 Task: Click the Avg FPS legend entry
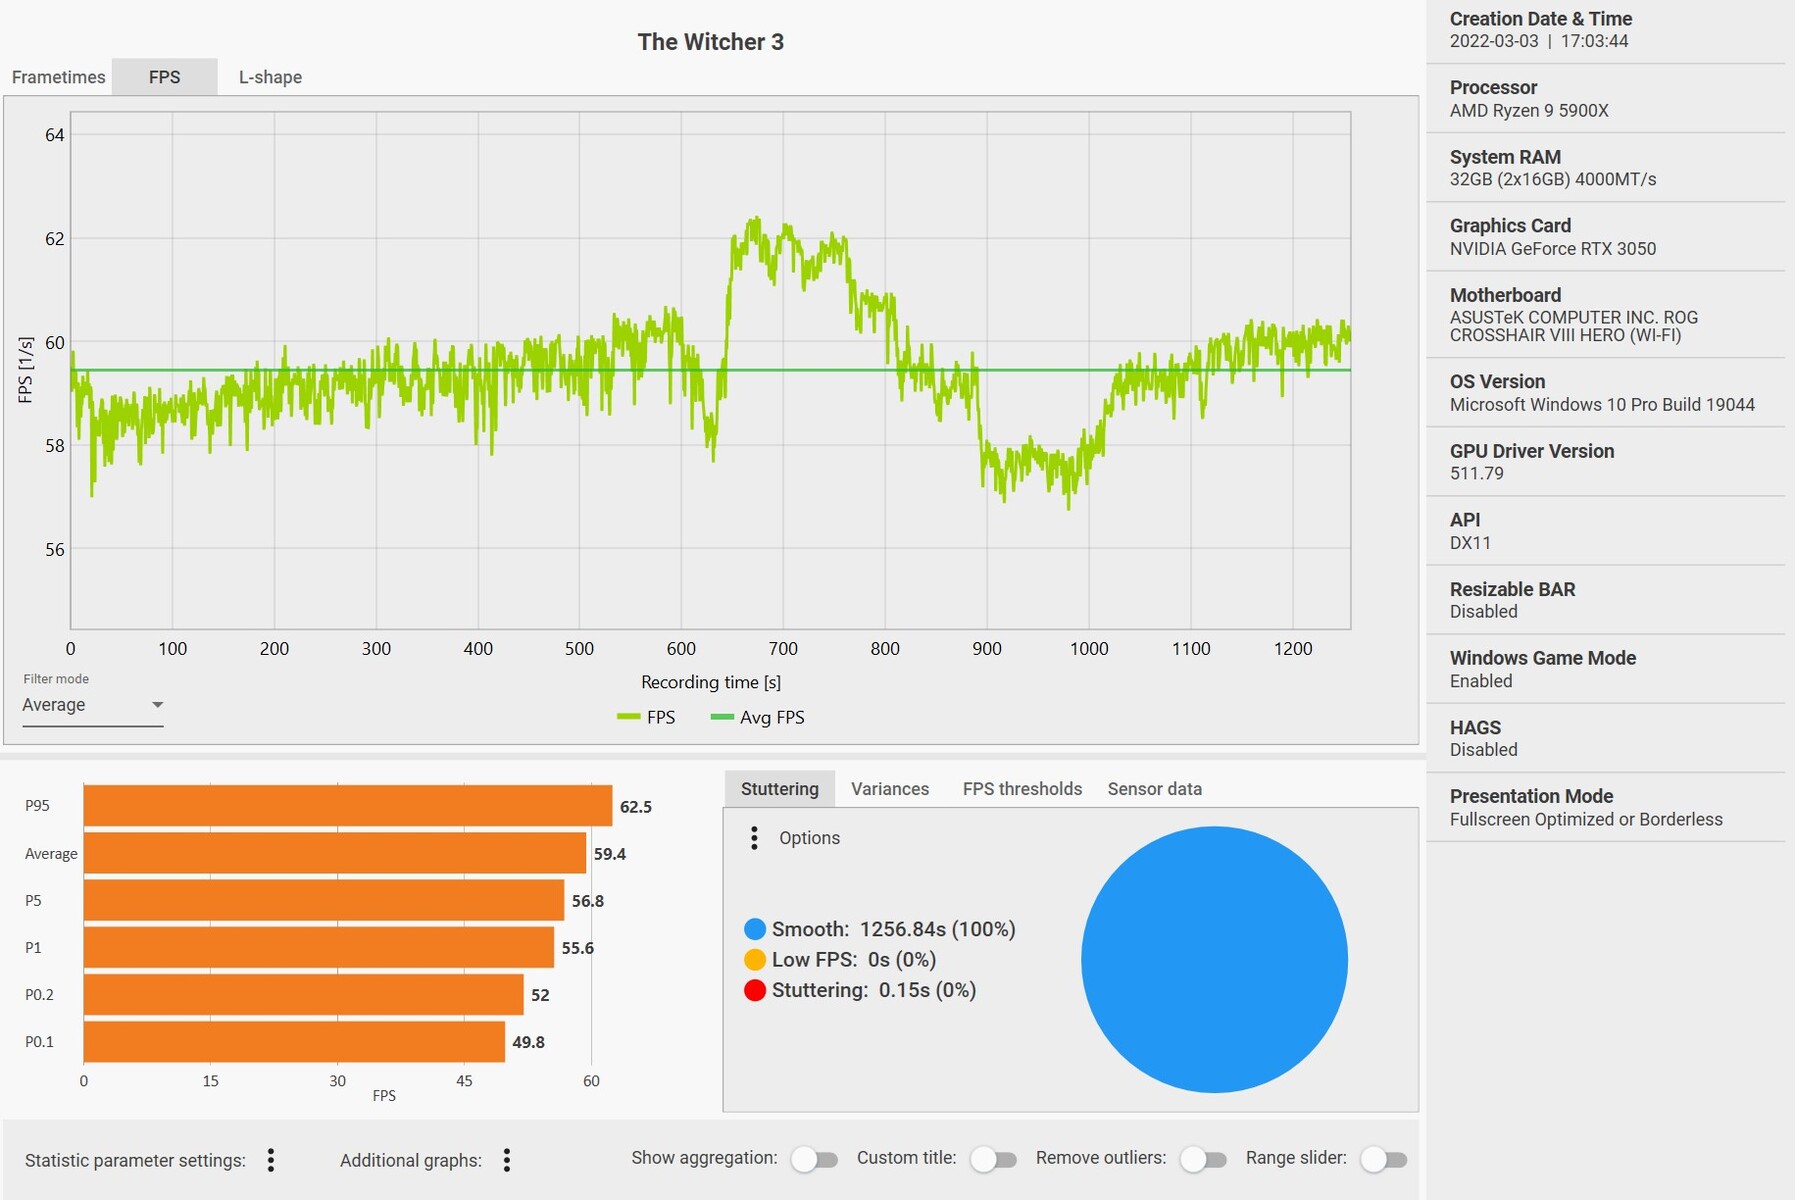pyautogui.click(x=757, y=717)
